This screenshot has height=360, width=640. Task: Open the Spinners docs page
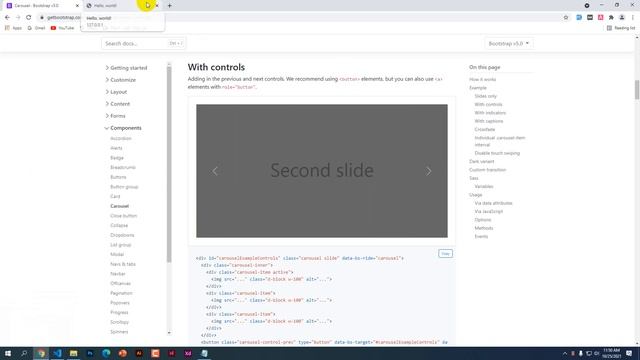pyautogui.click(x=119, y=332)
